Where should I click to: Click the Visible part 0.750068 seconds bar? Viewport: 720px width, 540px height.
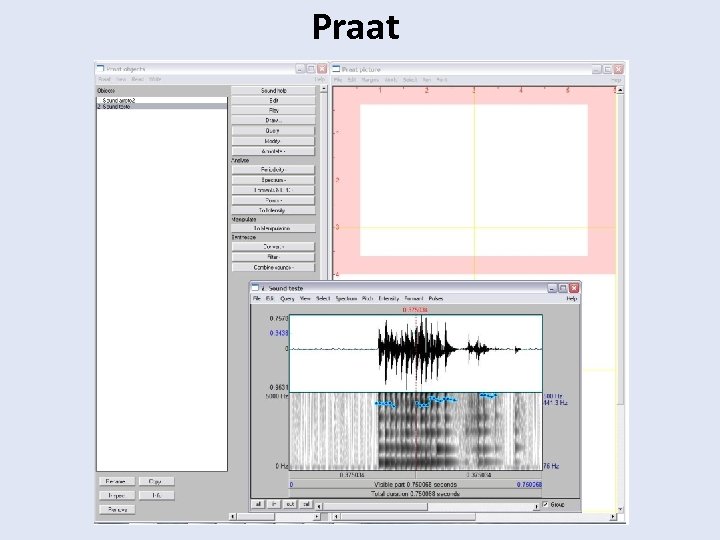point(416,484)
